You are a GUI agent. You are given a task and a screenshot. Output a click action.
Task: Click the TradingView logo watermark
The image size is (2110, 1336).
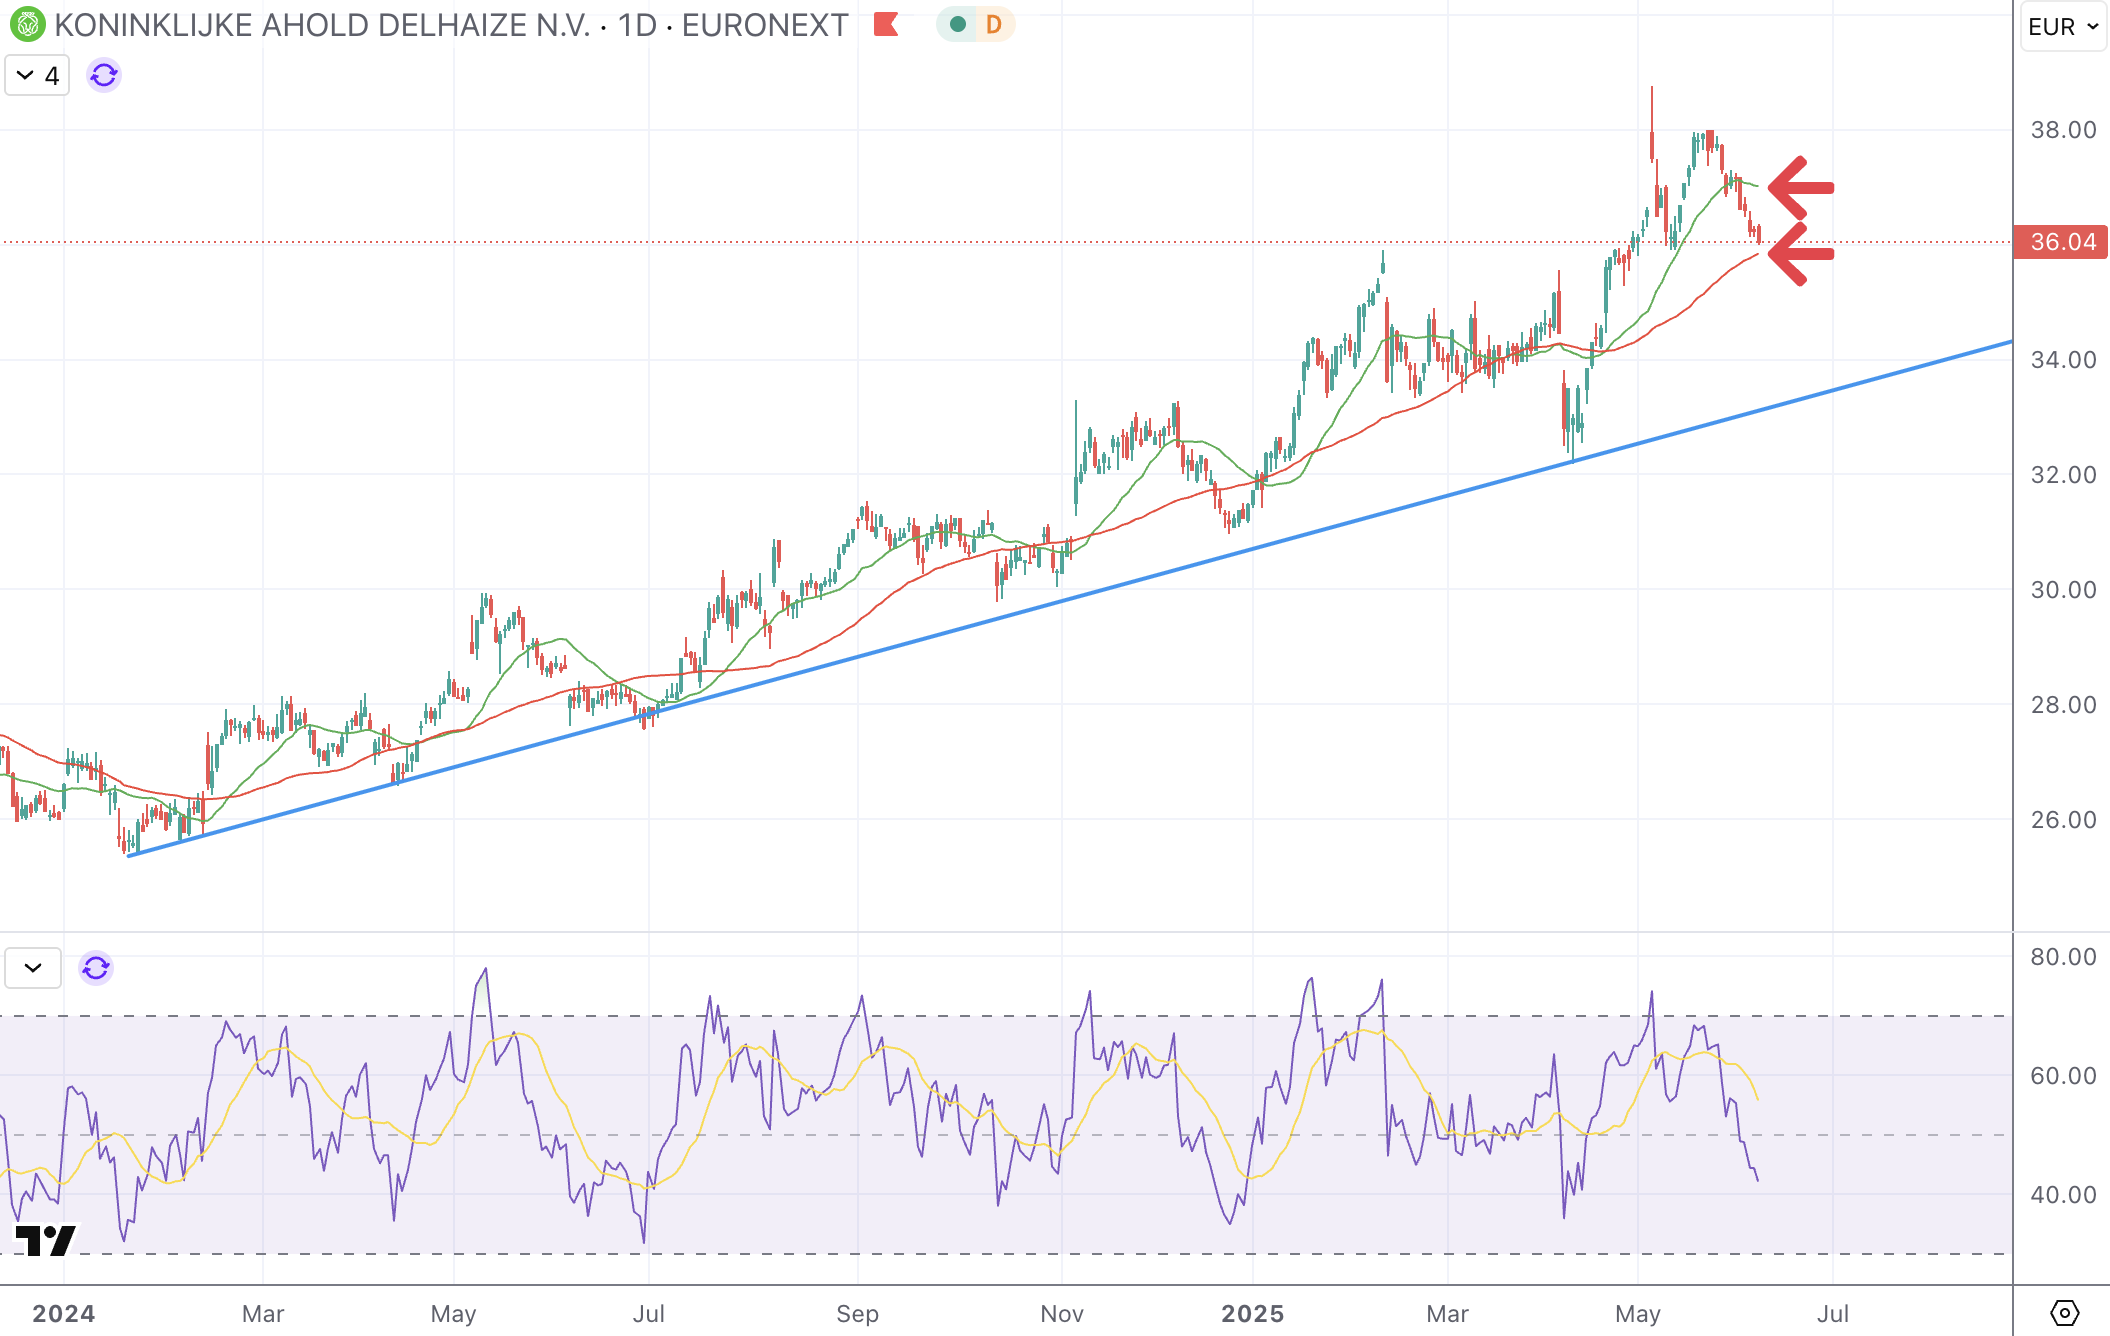point(46,1240)
